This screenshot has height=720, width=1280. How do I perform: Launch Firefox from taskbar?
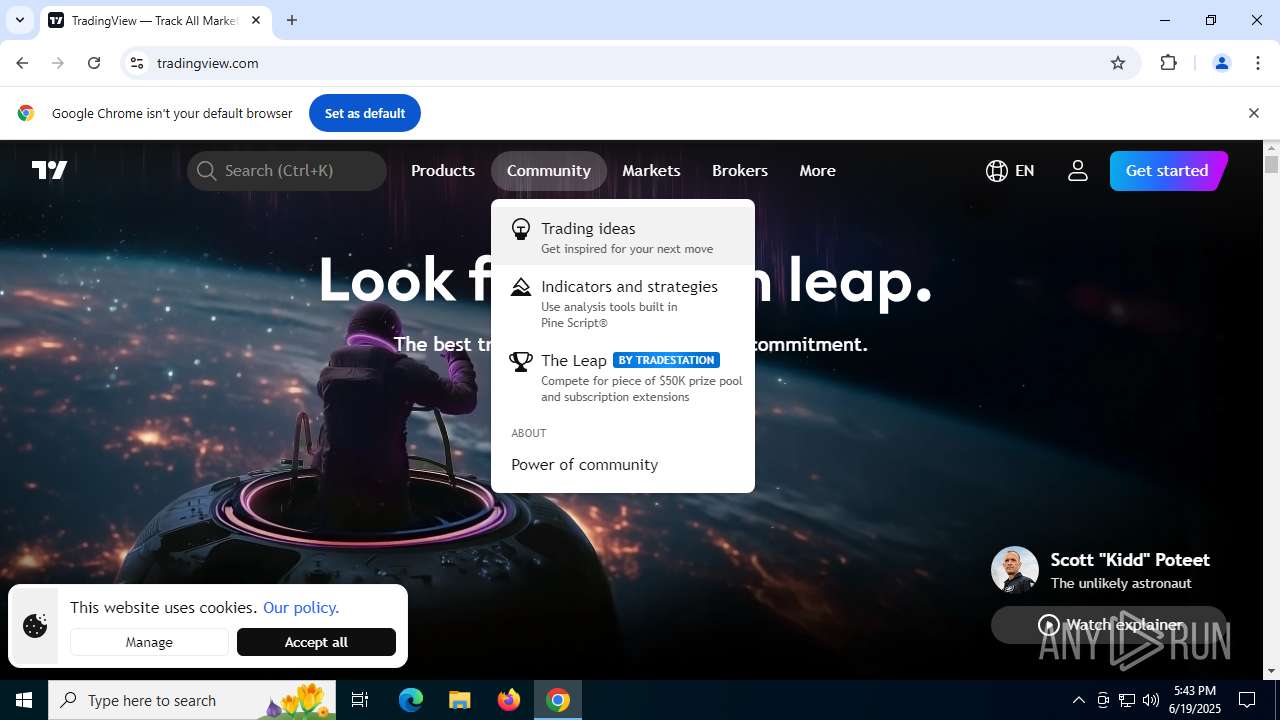[509, 700]
